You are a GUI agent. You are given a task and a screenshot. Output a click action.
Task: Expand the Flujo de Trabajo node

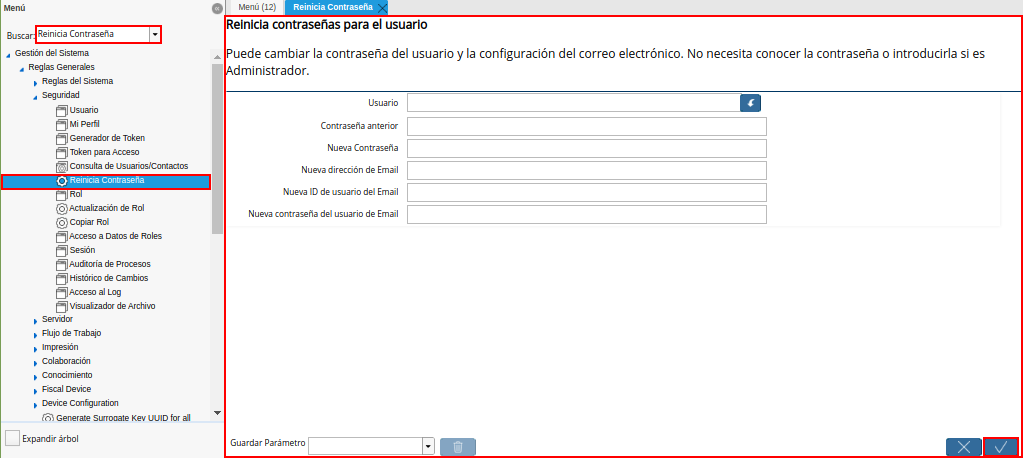(35, 334)
